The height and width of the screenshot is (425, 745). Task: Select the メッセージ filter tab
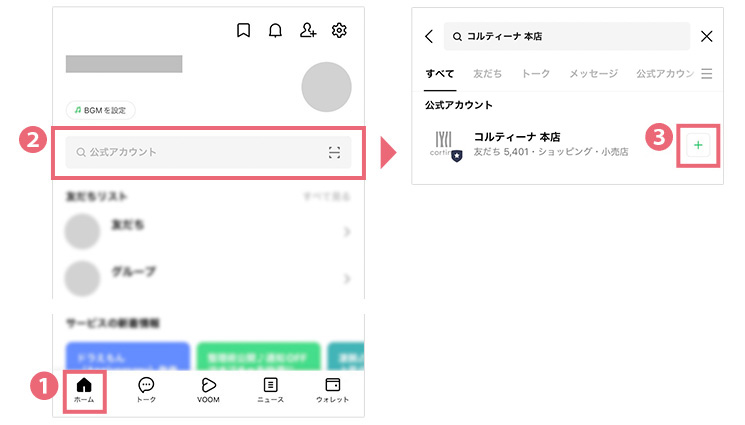coord(593,74)
